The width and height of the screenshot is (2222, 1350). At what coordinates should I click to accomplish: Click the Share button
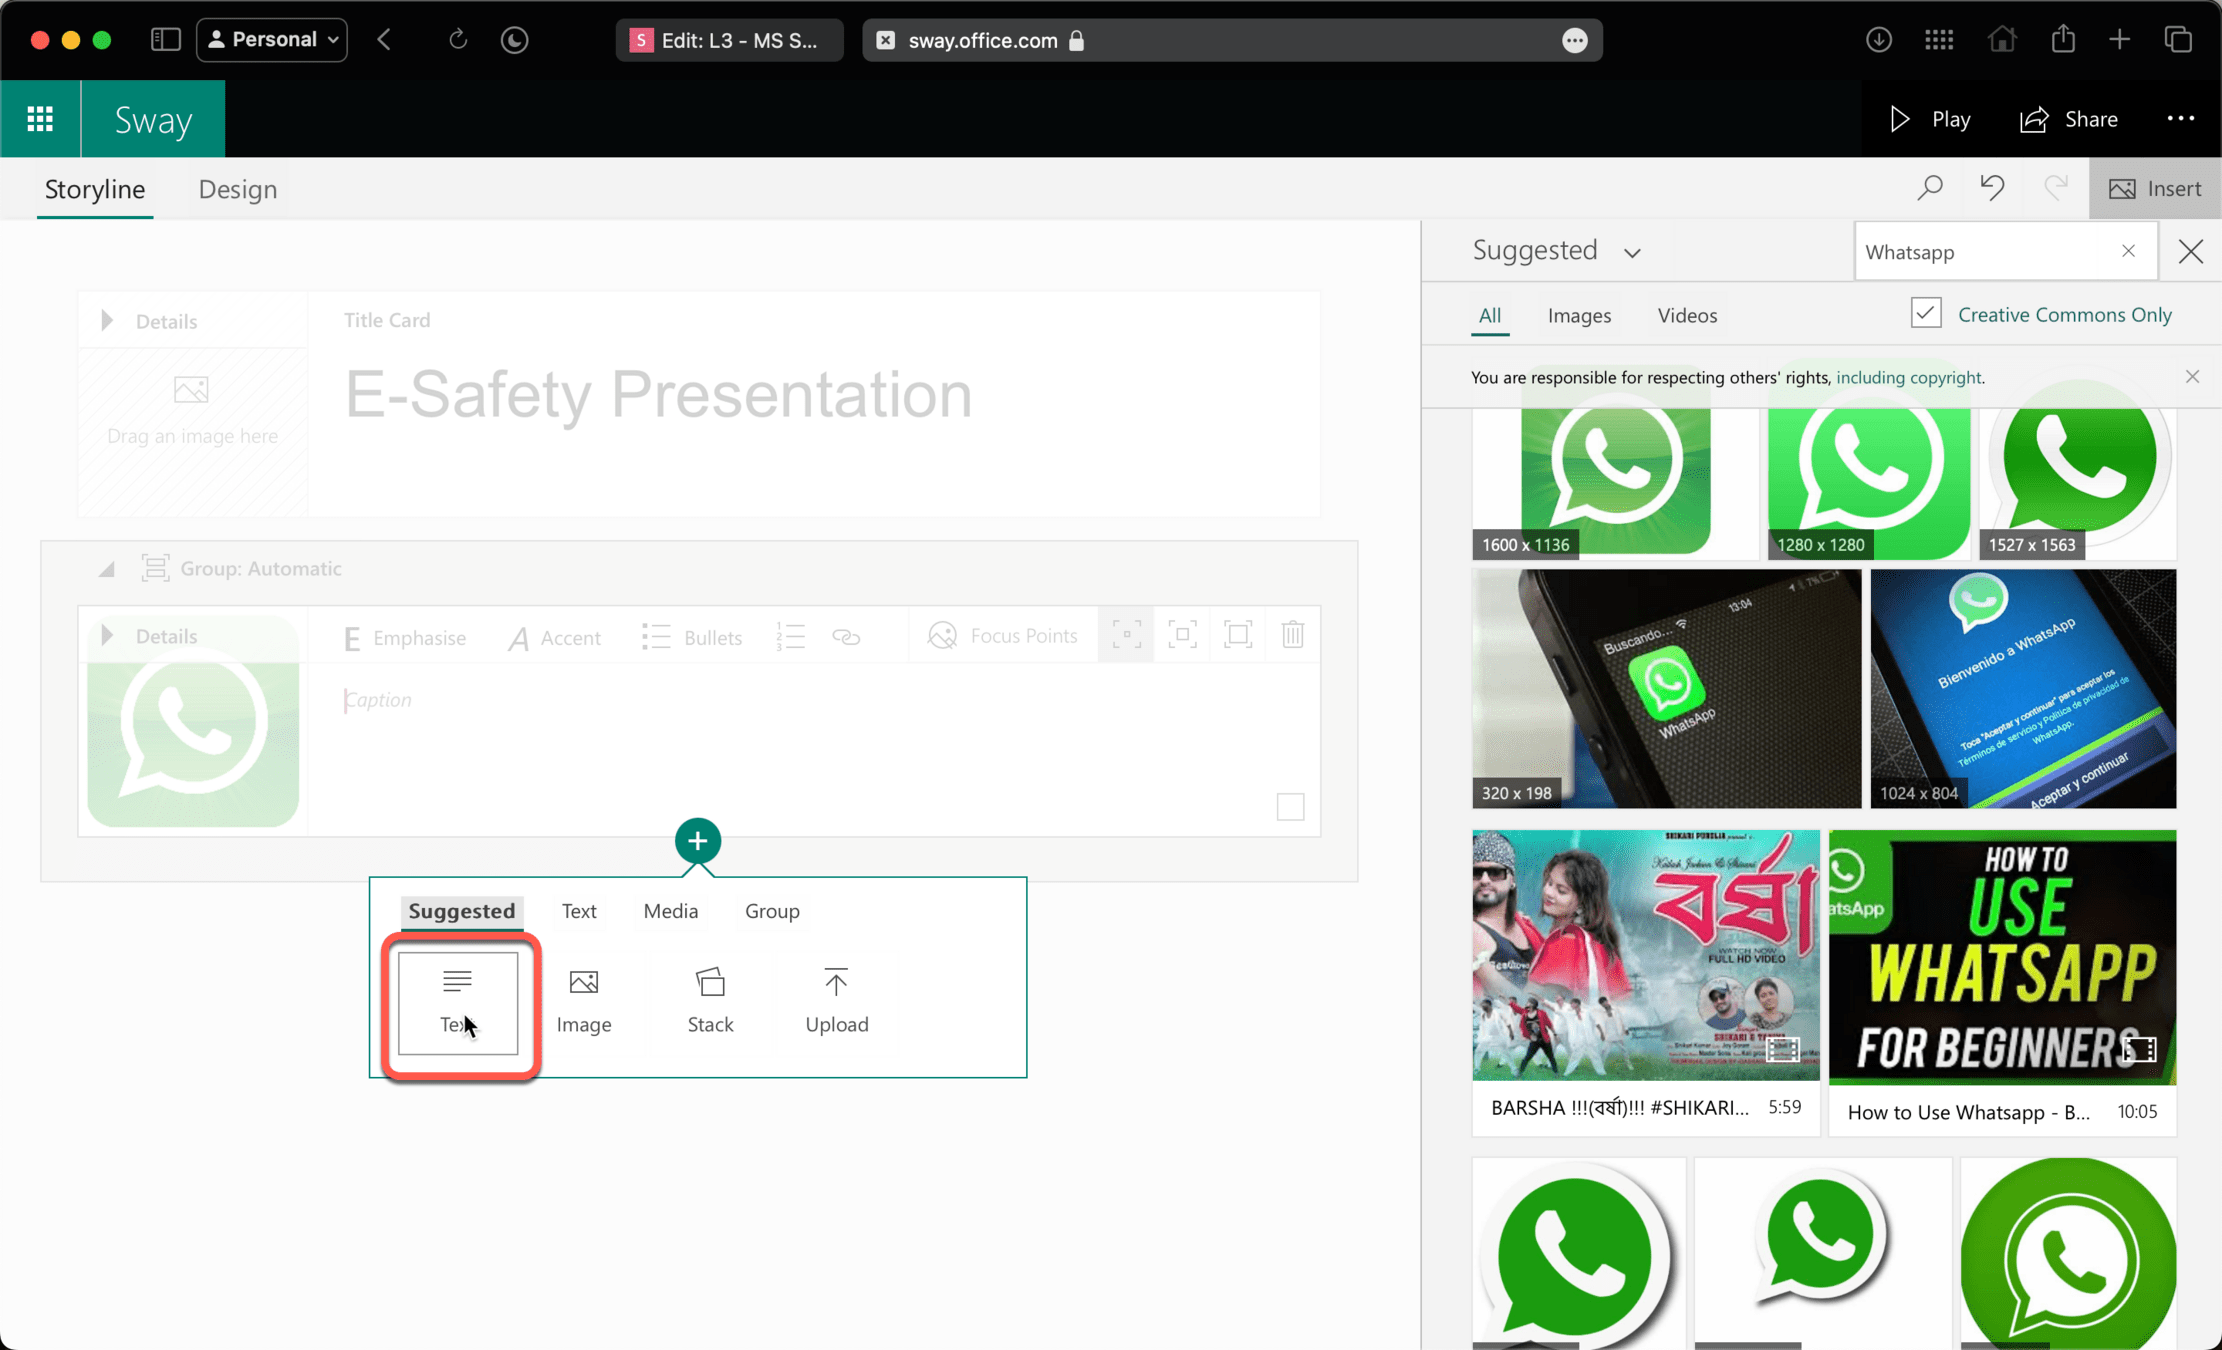pyautogui.click(x=2068, y=119)
